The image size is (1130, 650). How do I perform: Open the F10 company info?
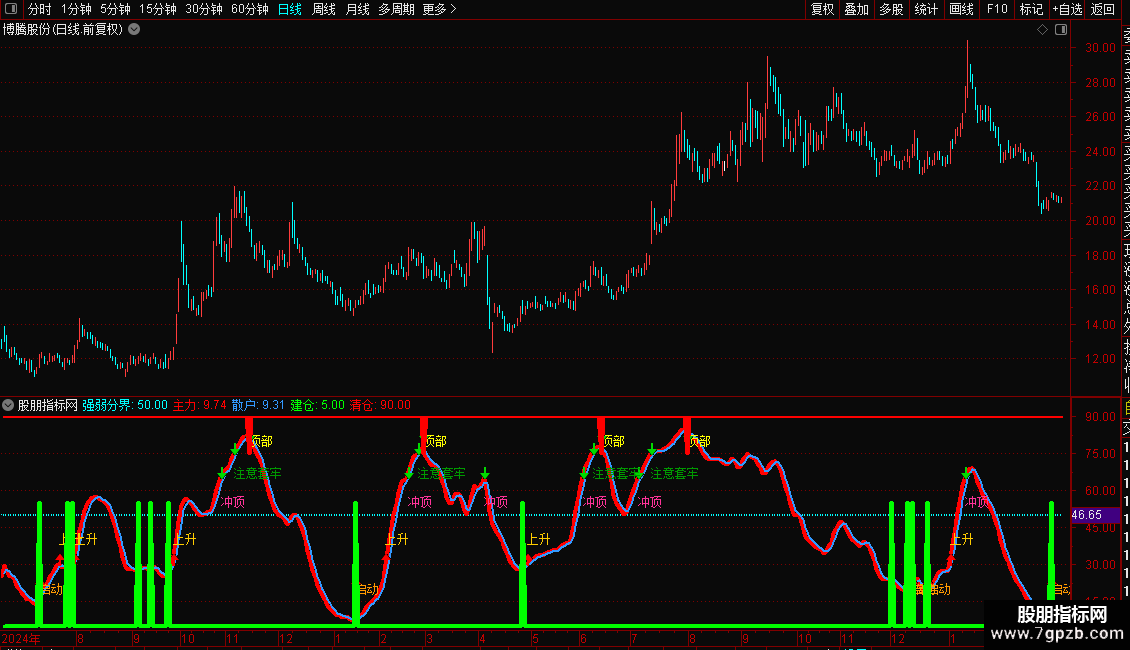point(997,9)
